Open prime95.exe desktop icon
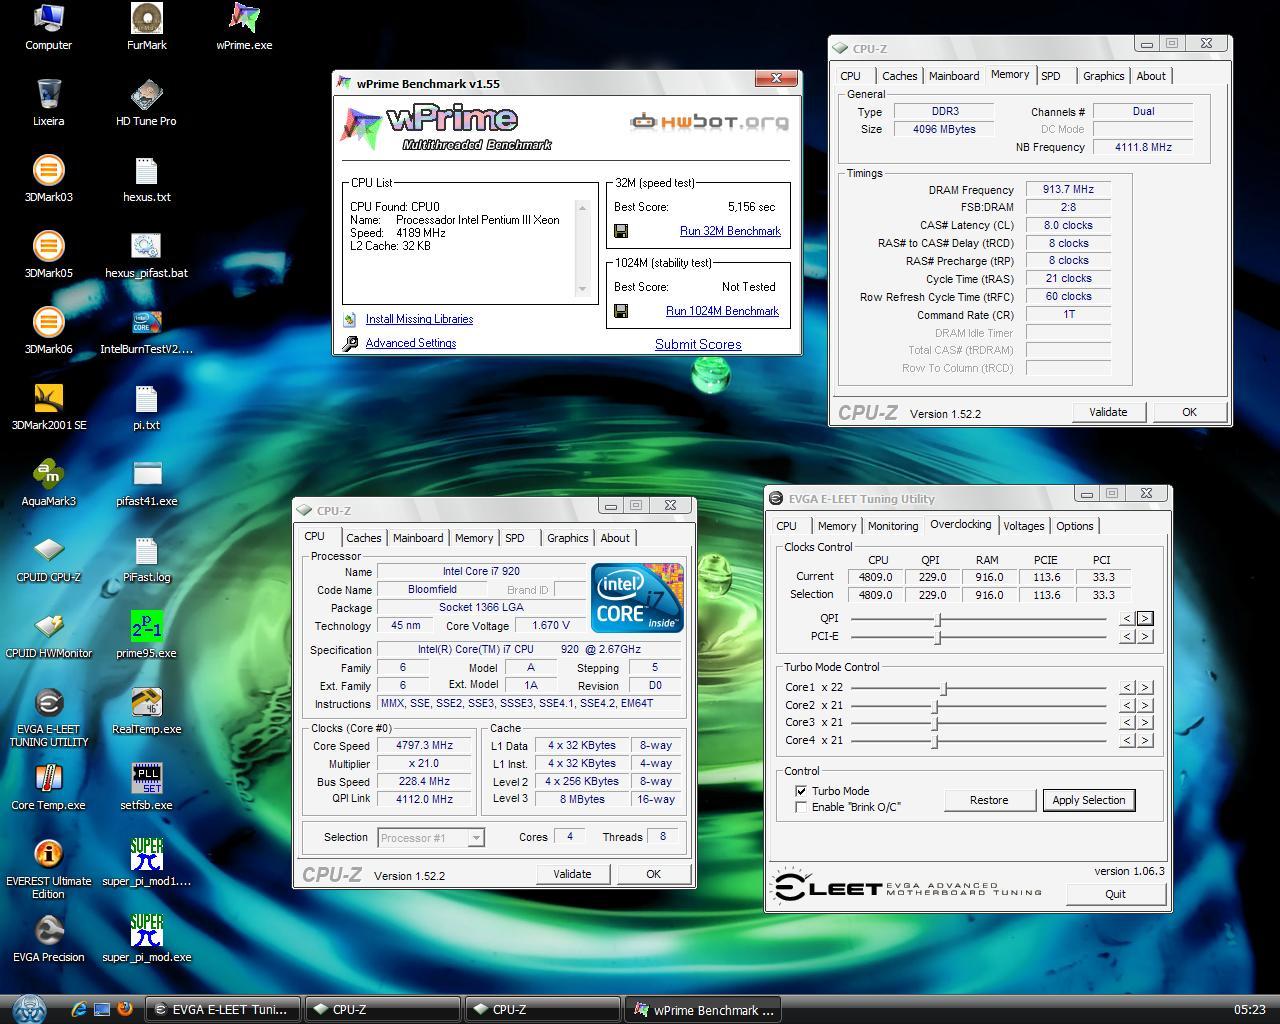1280x1024 pixels. pos(146,635)
